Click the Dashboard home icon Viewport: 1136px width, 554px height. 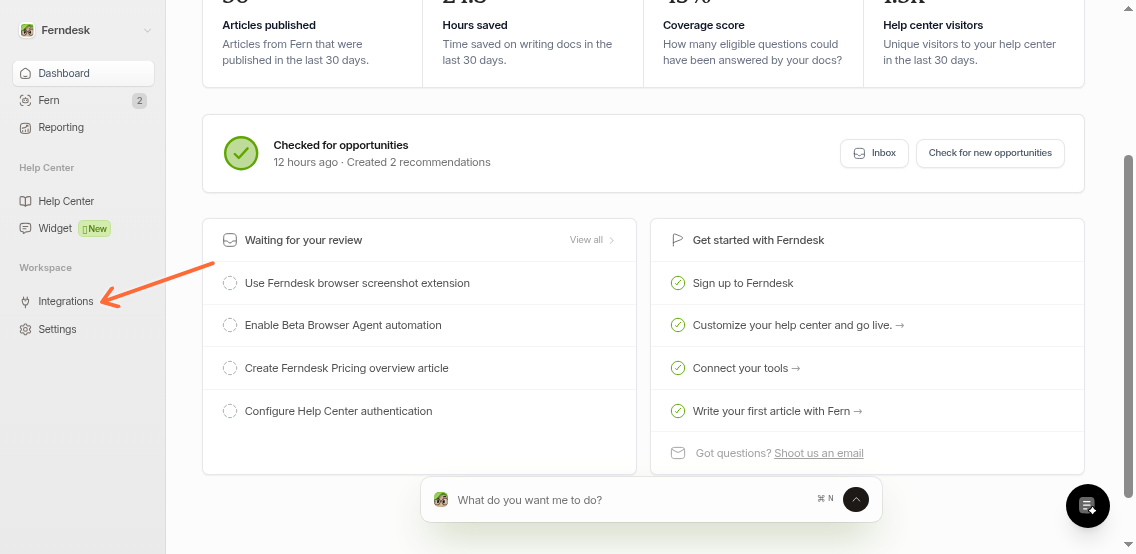point(26,73)
